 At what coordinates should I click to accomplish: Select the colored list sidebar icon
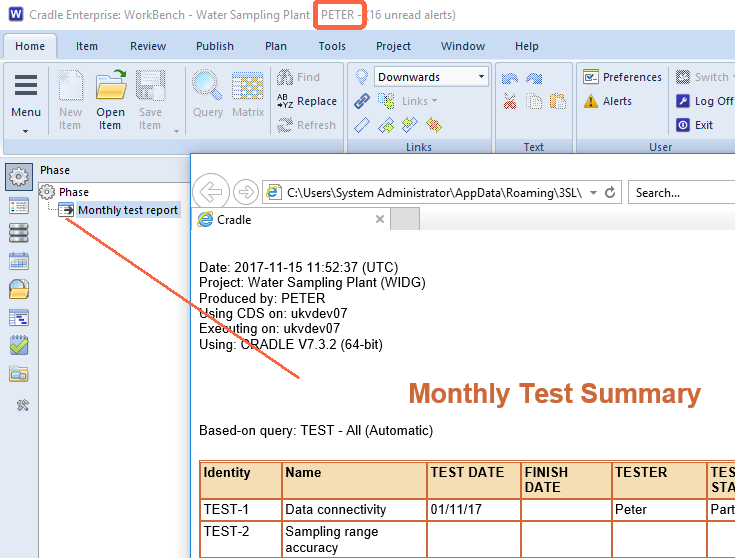coord(19,206)
